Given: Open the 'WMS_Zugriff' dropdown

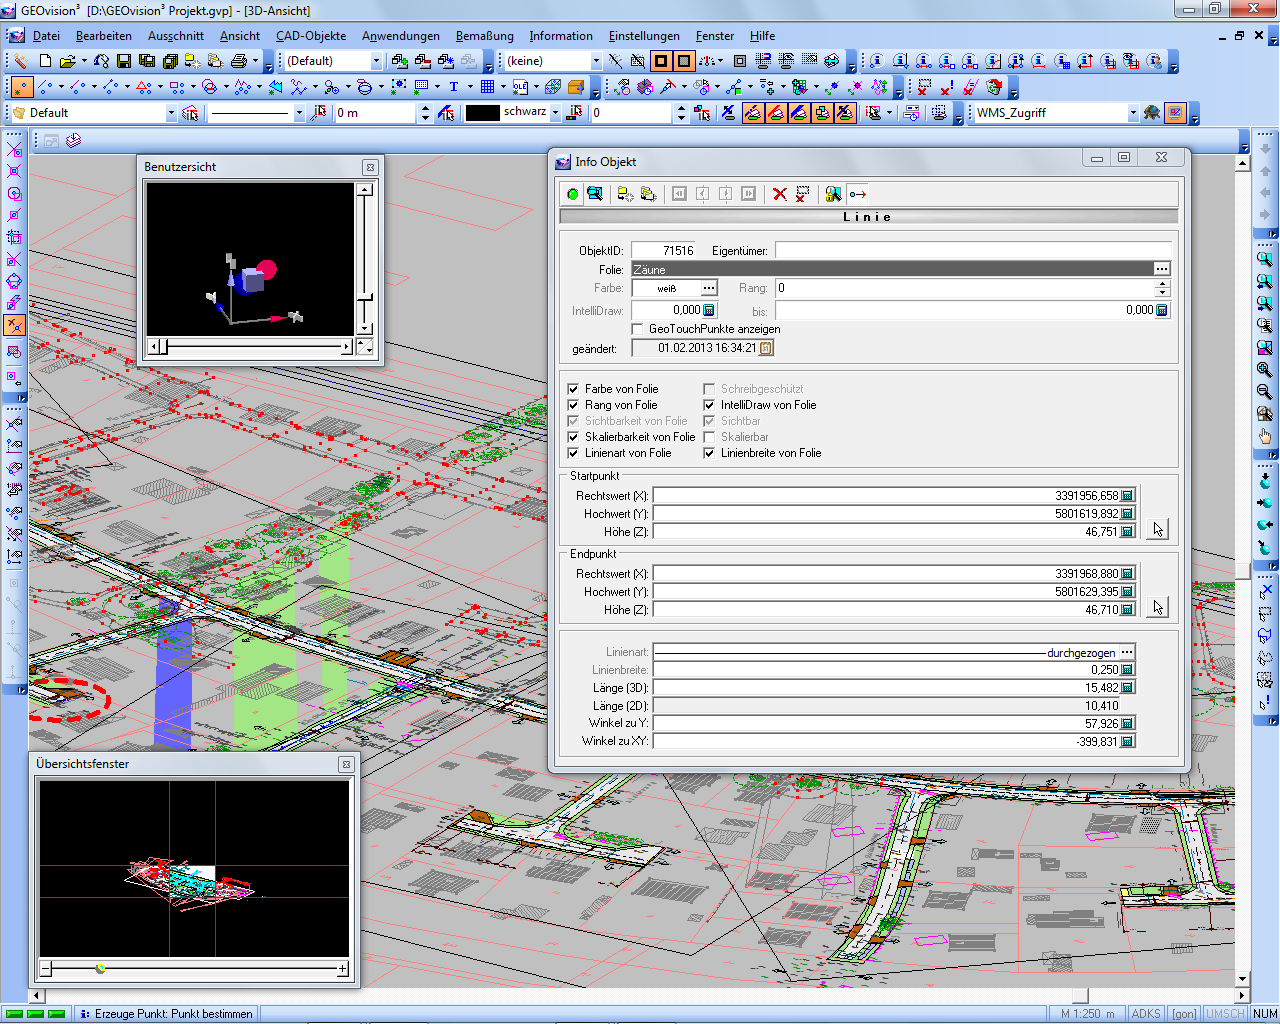Looking at the screenshot, I should 1133,113.
